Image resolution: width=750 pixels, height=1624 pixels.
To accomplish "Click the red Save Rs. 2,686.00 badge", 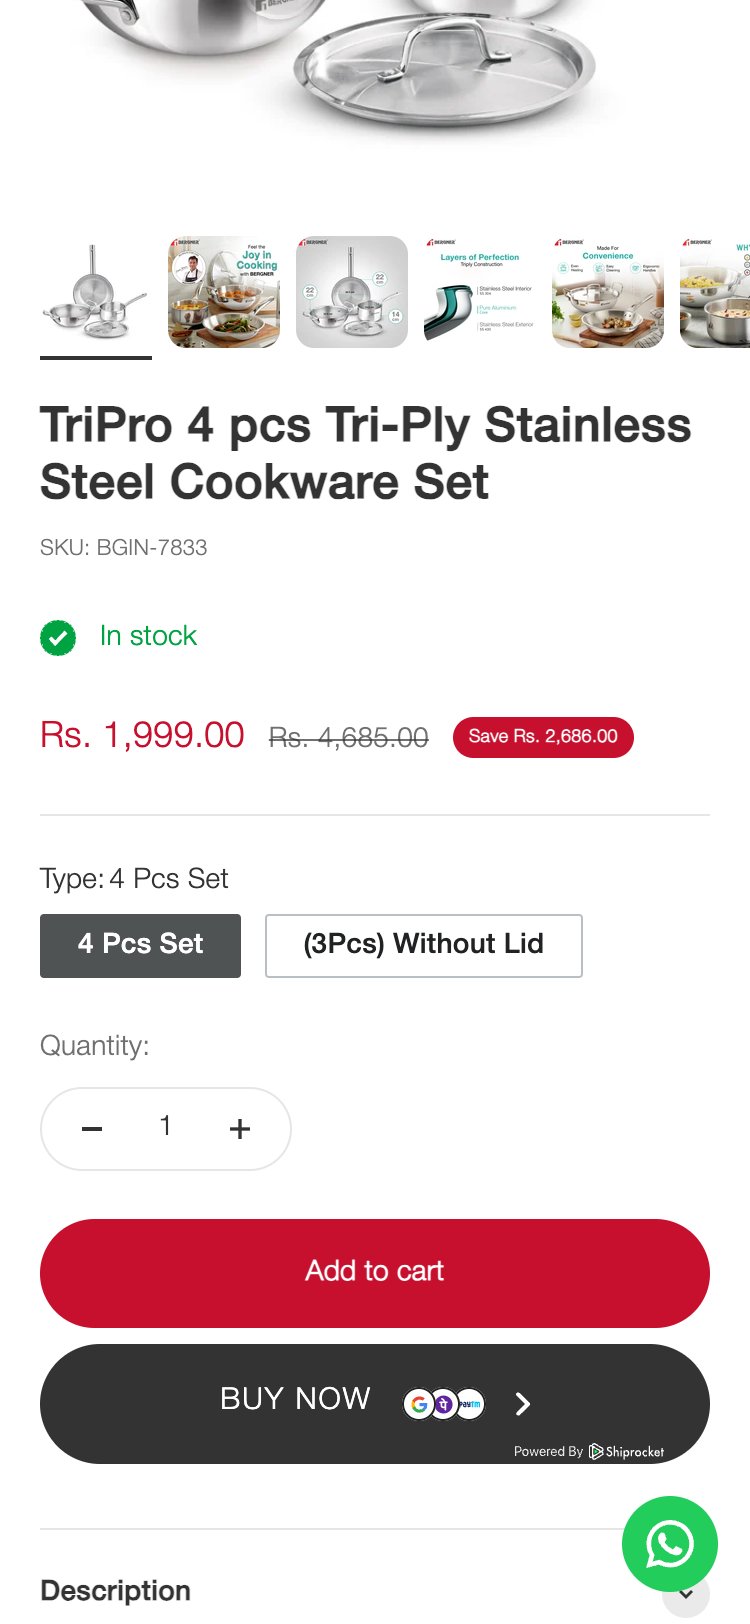I will [543, 737].
